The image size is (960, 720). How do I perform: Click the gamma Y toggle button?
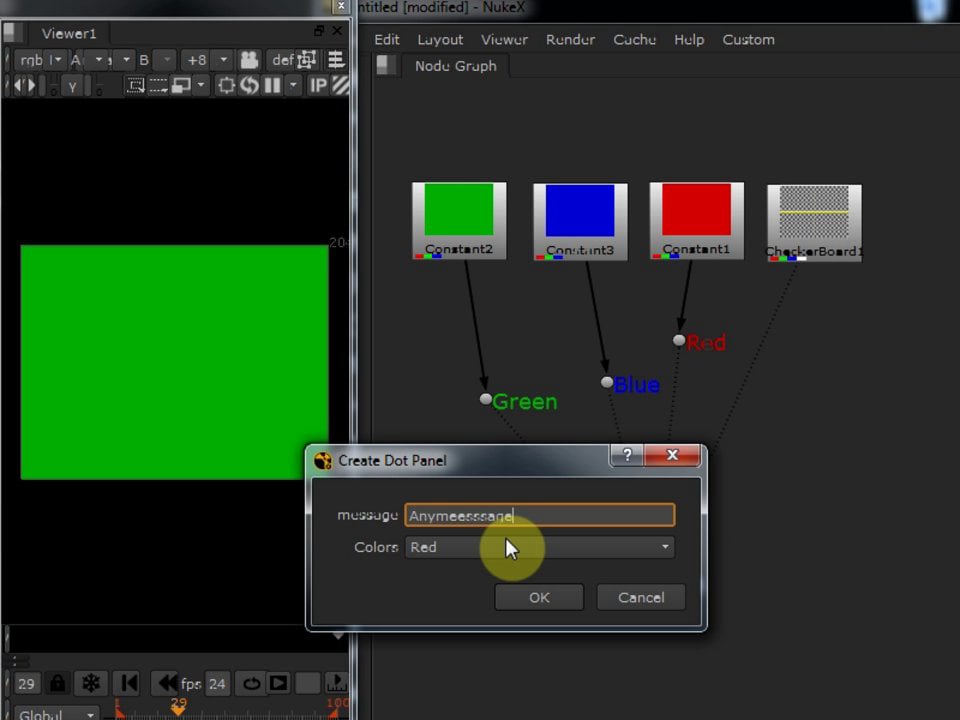72,86
